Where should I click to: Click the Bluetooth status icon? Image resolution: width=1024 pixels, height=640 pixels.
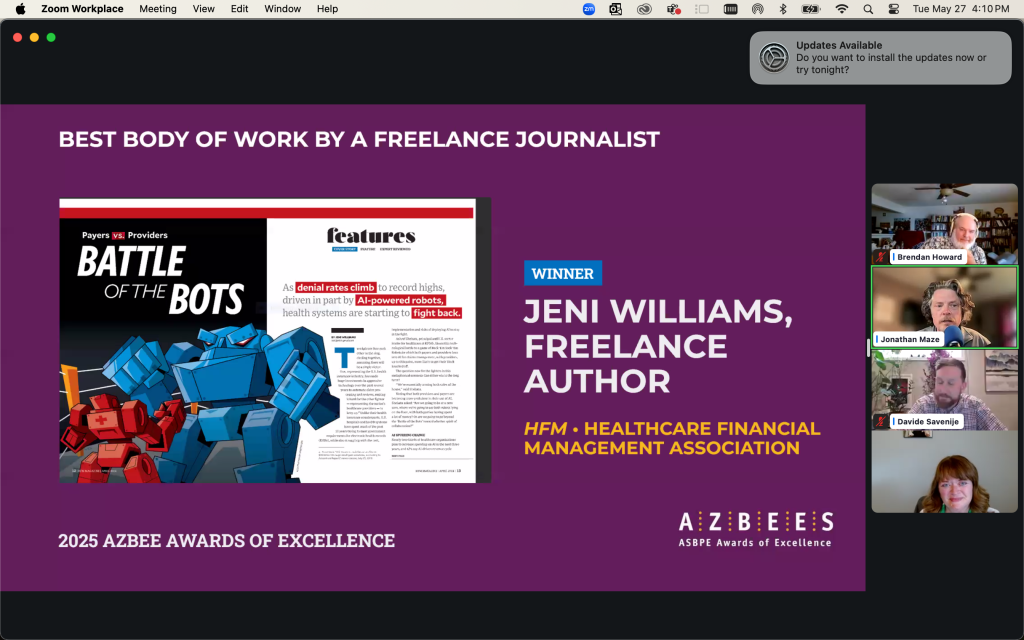(783, 9)
